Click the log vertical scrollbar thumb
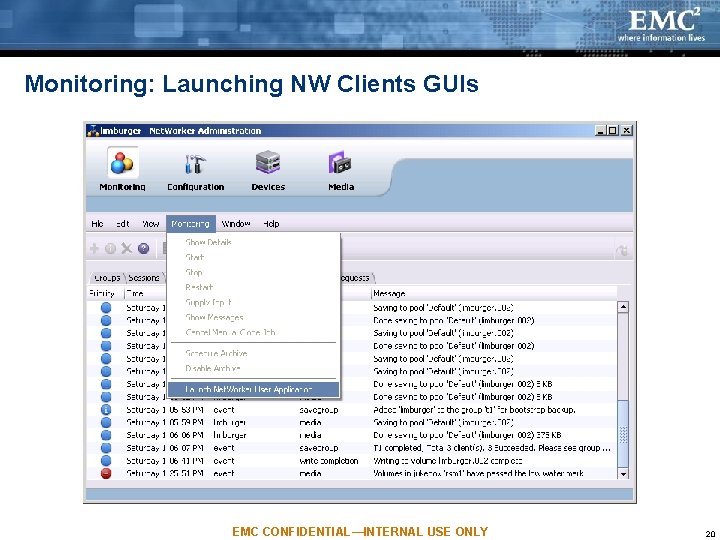This screenshot has height=540, width=720. pos(623,434)
